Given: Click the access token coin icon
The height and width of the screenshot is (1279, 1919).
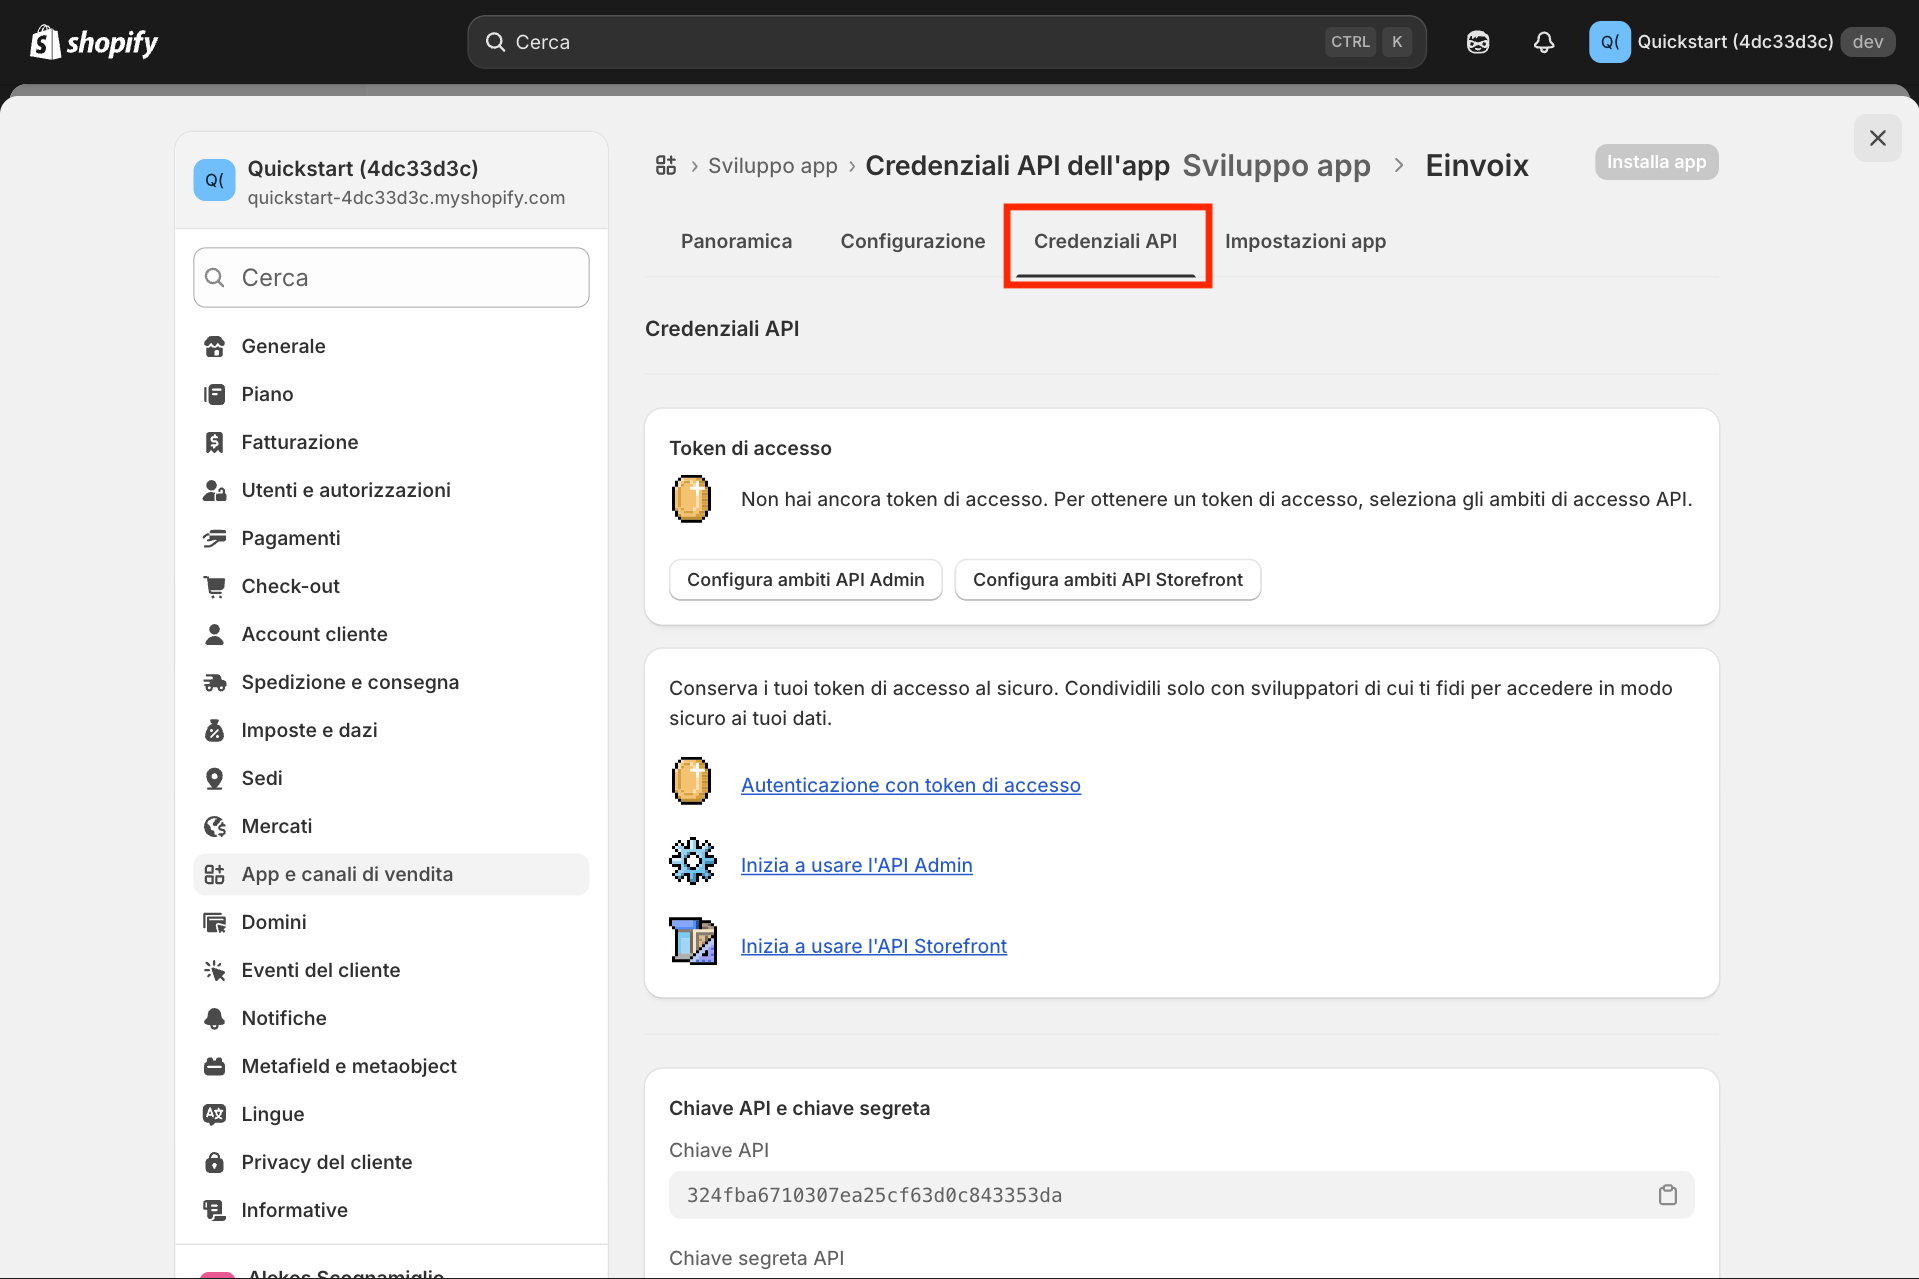Looking at the screenshot, I should click(x=690, y=499).
